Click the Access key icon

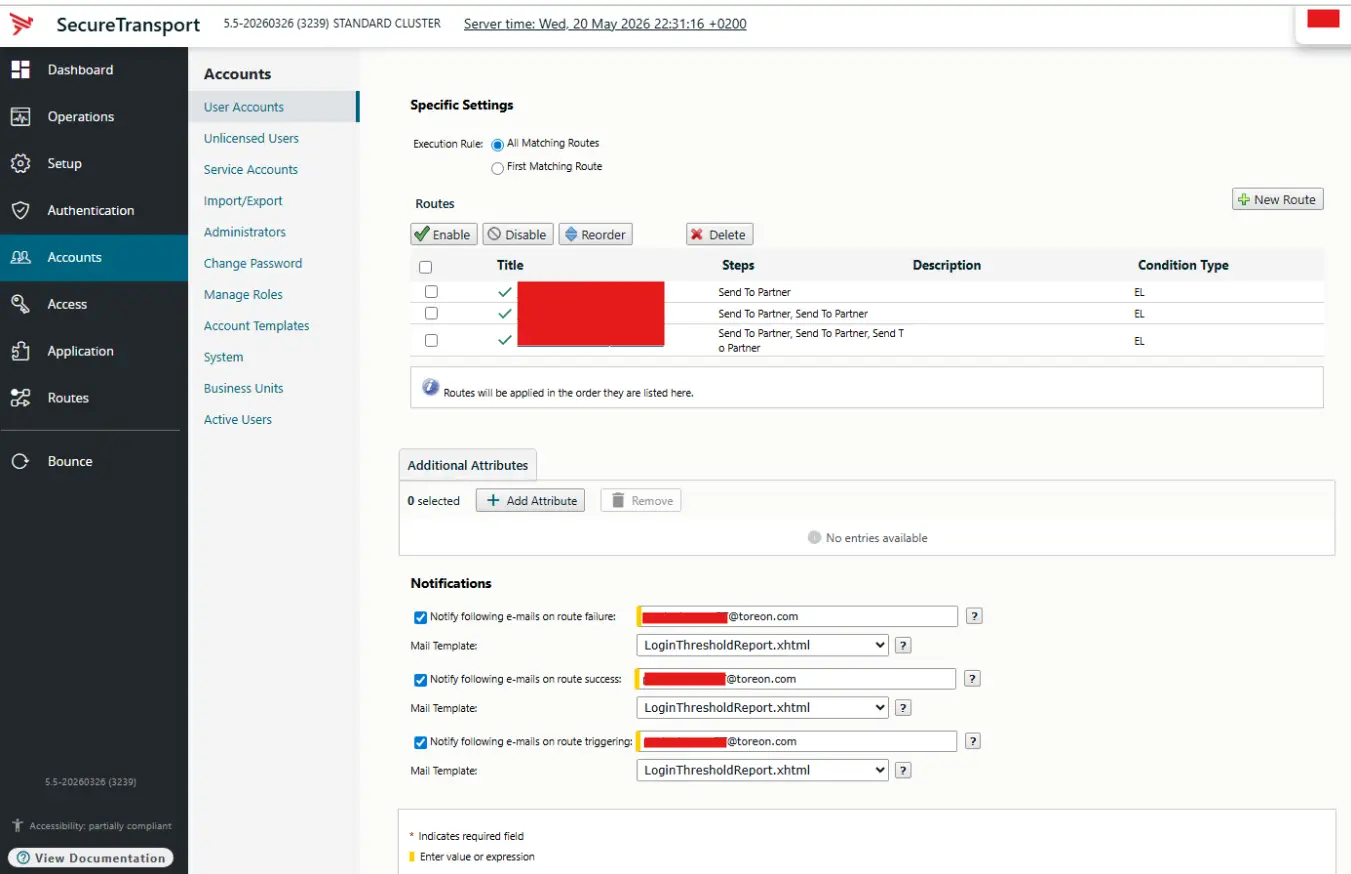click(x=20, y=304)
